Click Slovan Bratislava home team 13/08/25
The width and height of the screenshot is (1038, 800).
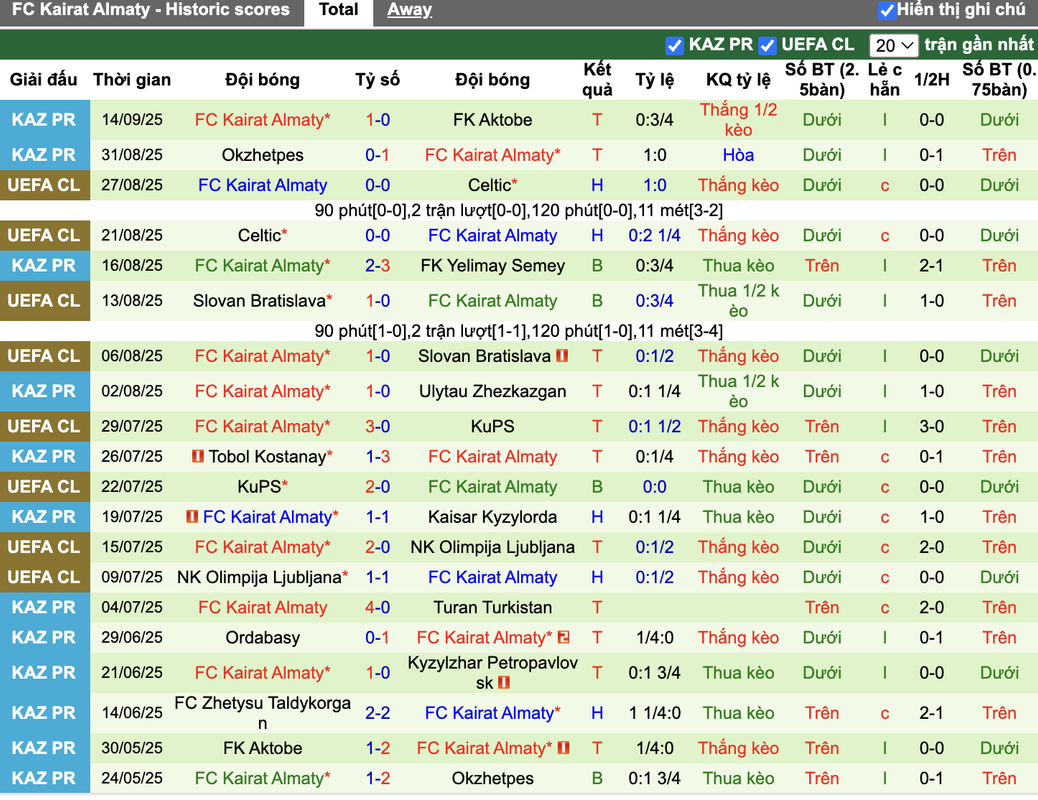tap(262, 301)
